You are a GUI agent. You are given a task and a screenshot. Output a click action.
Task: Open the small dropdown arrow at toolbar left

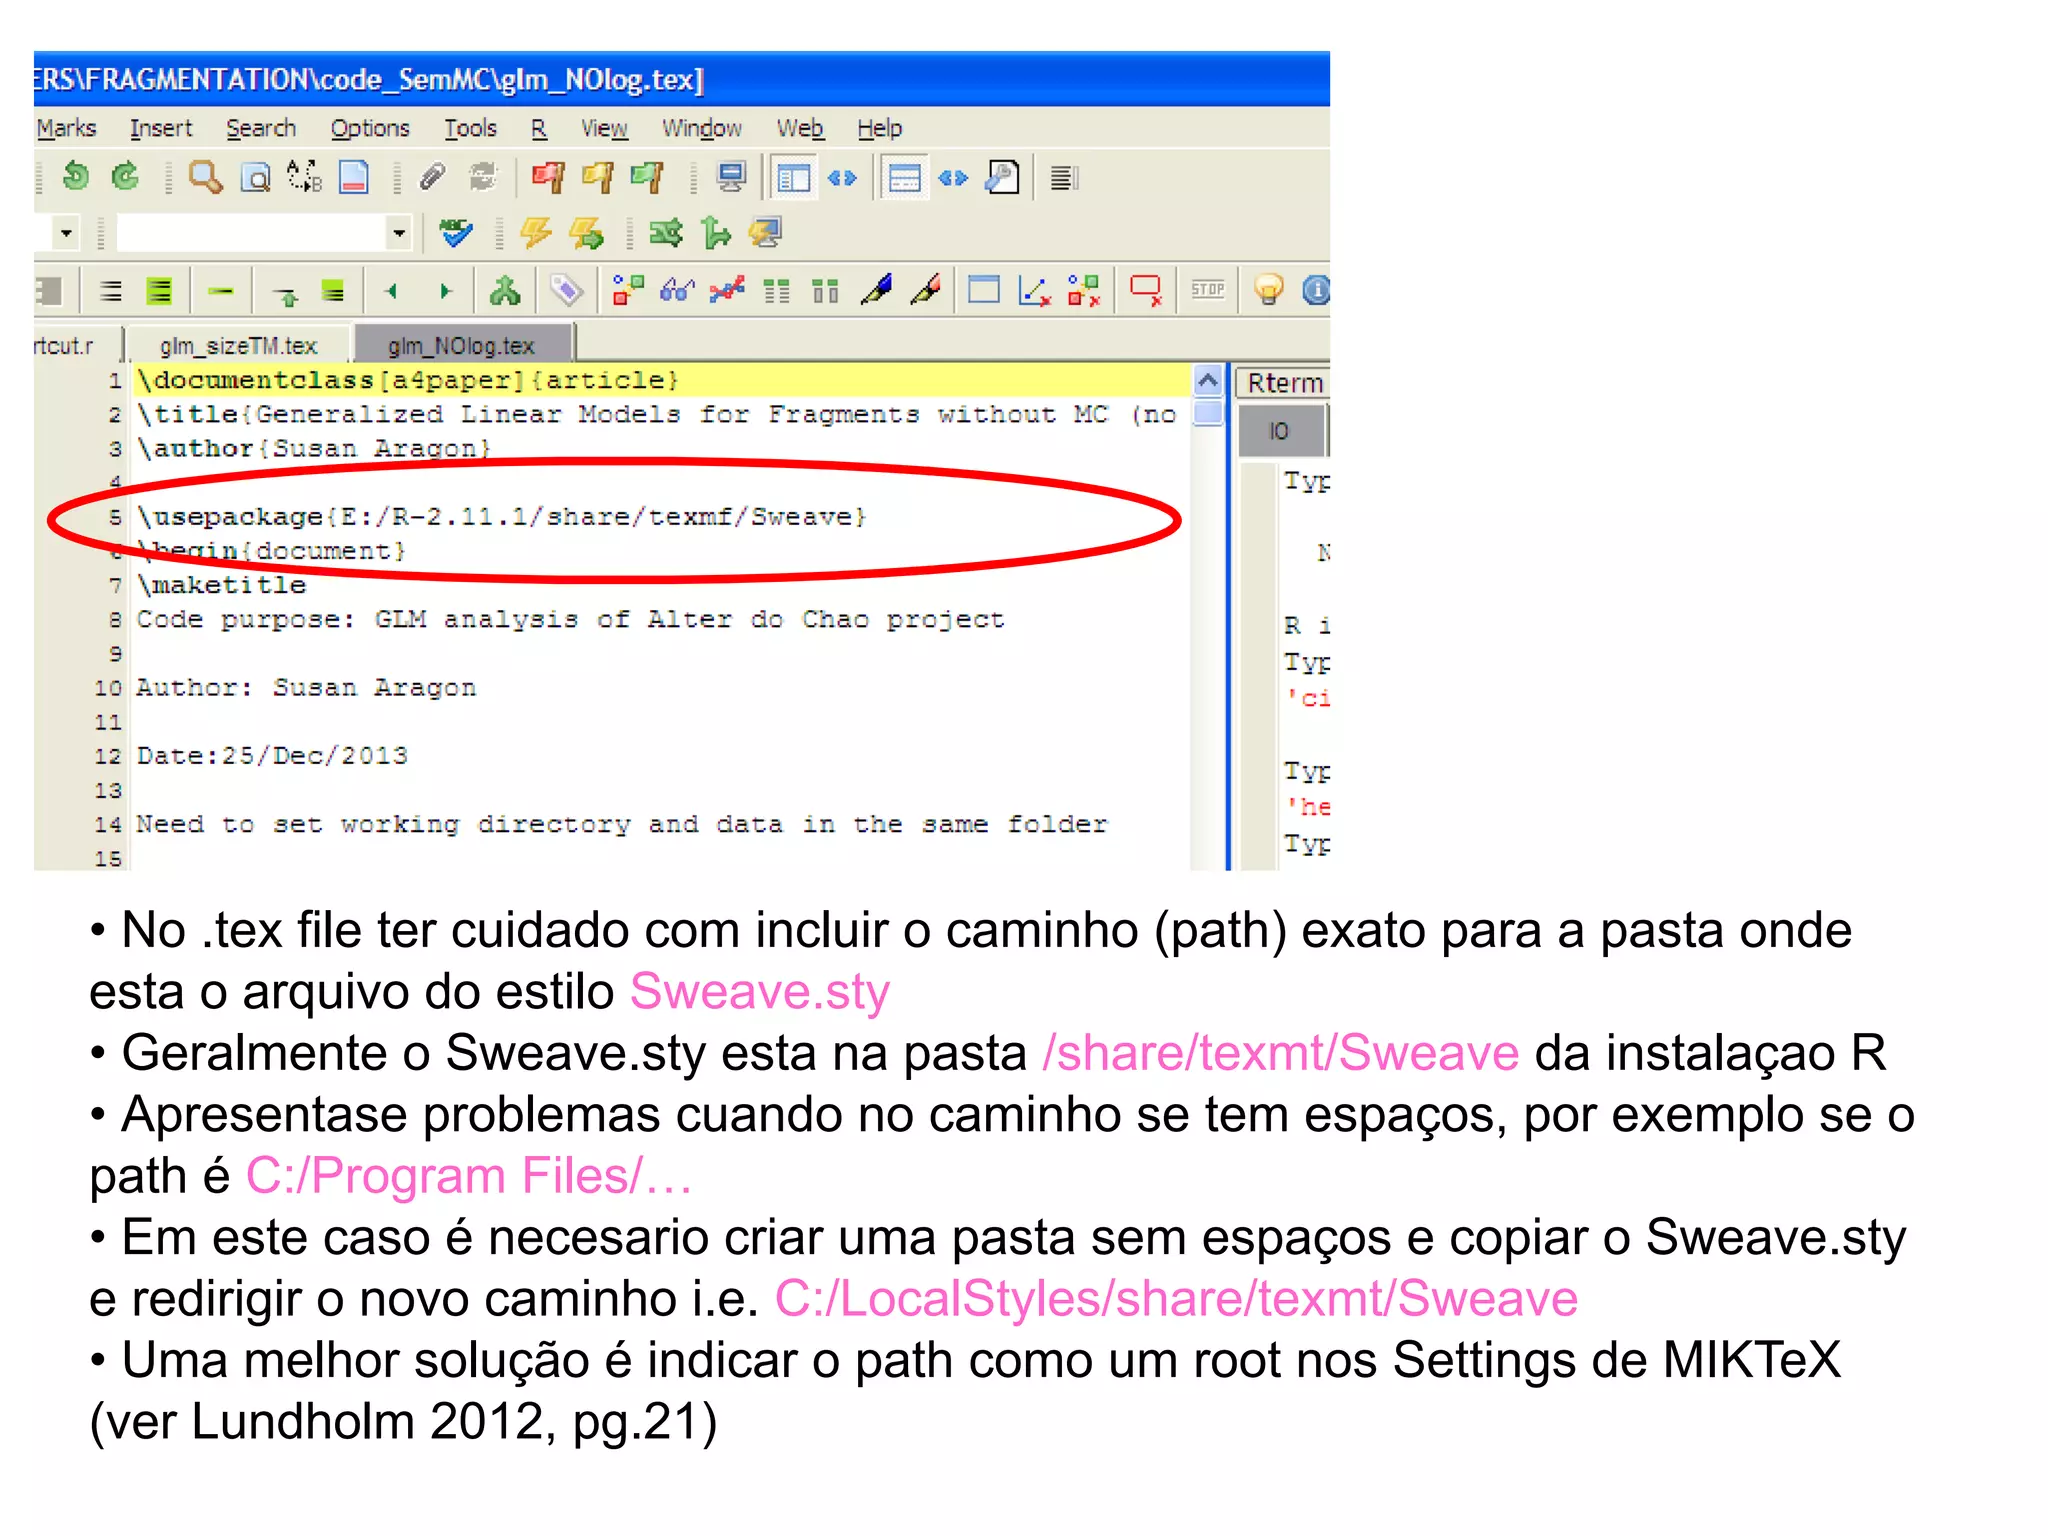[66, 234]
